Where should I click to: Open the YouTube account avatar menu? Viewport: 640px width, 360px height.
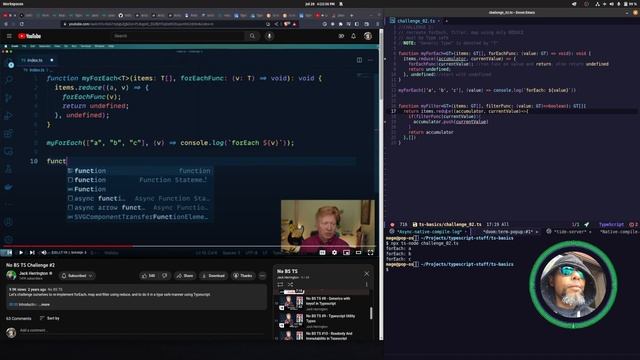pyautogui.click(x=368, y=36)
